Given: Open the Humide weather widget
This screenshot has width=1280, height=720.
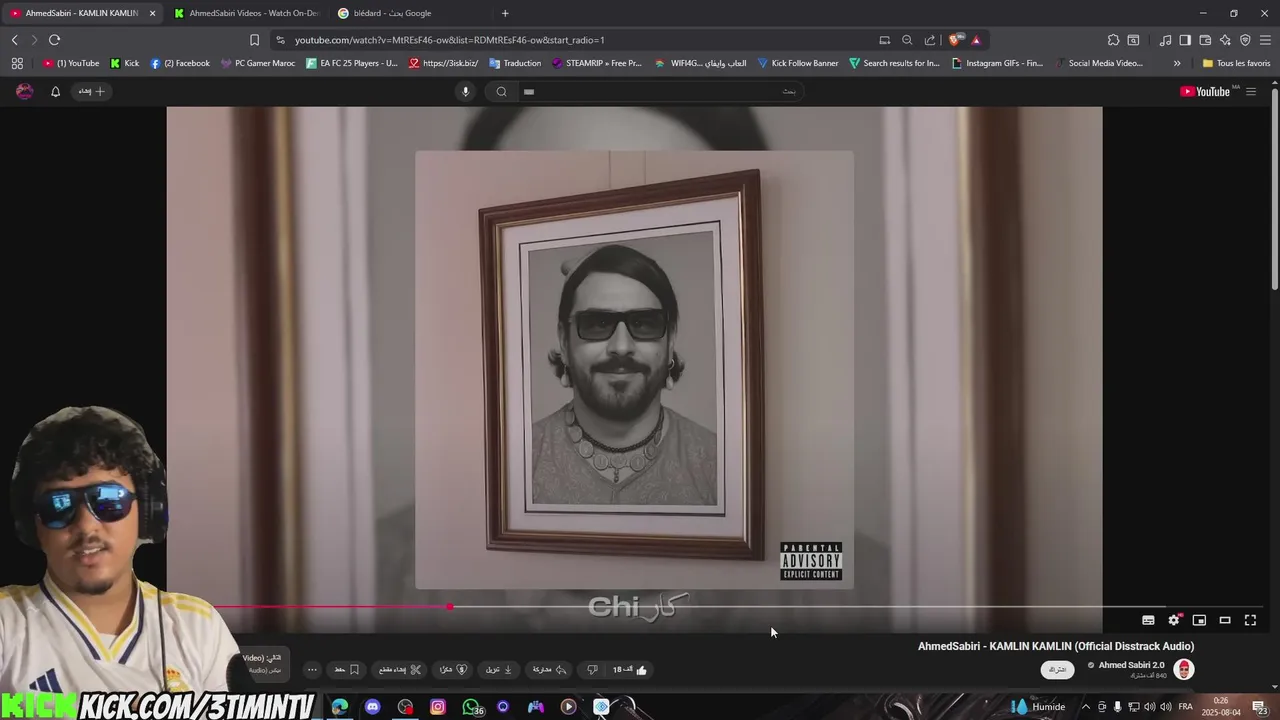Looking at the screenshot, I should click(x=1038, y=707).
